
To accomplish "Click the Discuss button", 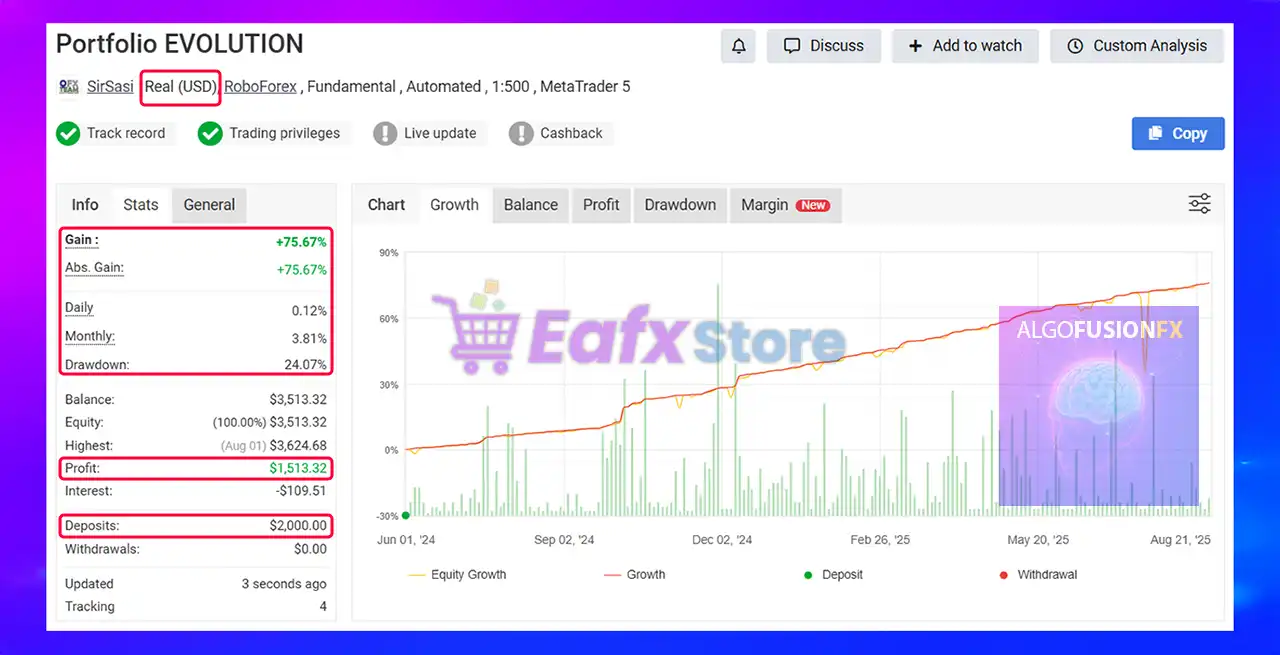I will pyautogui.click(x=824, y=46).
